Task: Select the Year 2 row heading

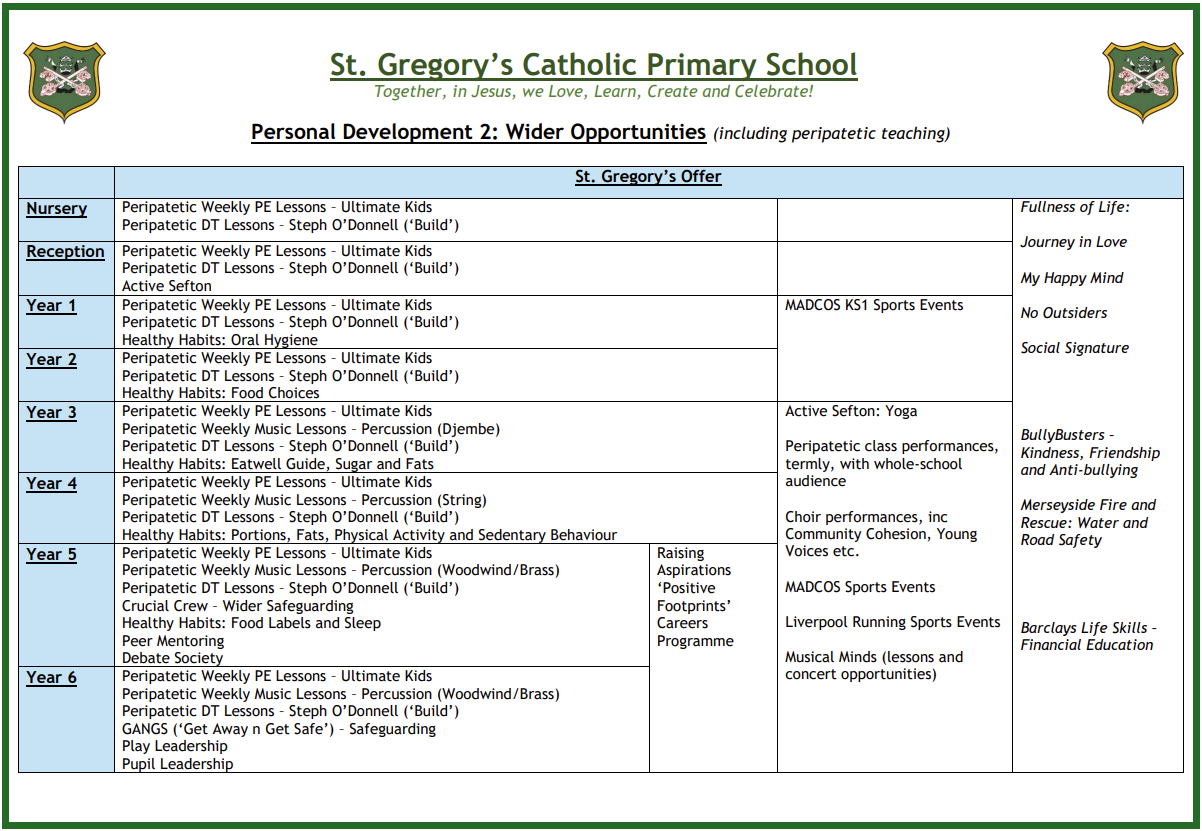Action: [x=51, y=359]
